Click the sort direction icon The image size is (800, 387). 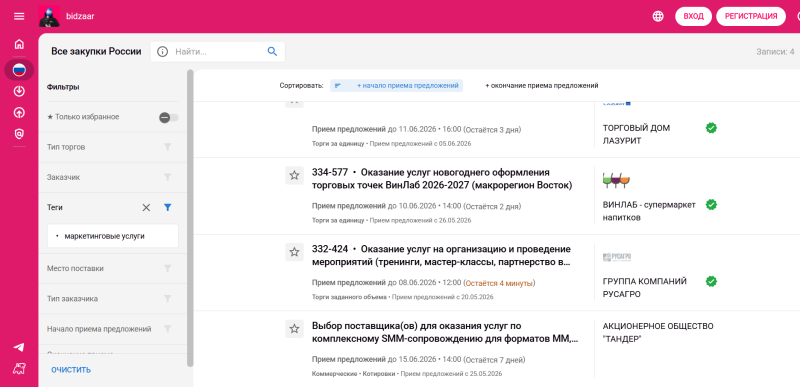coord(338,86)
